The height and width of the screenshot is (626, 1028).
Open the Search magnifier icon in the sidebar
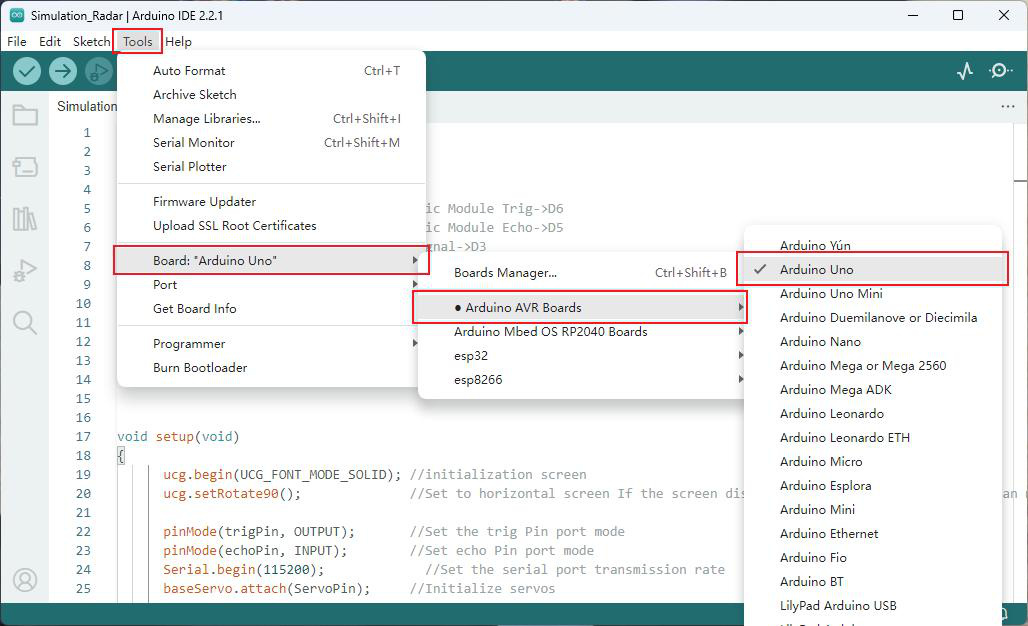coord(25,323)
